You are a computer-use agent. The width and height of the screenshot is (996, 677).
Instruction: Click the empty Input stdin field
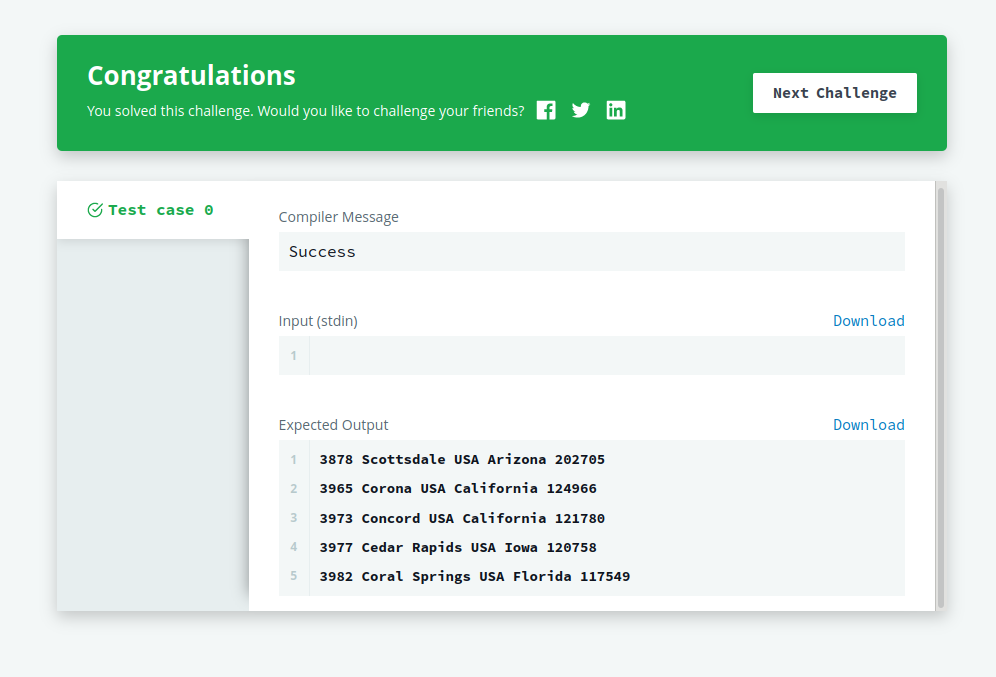pyautogui.click(x=600, y=355)
